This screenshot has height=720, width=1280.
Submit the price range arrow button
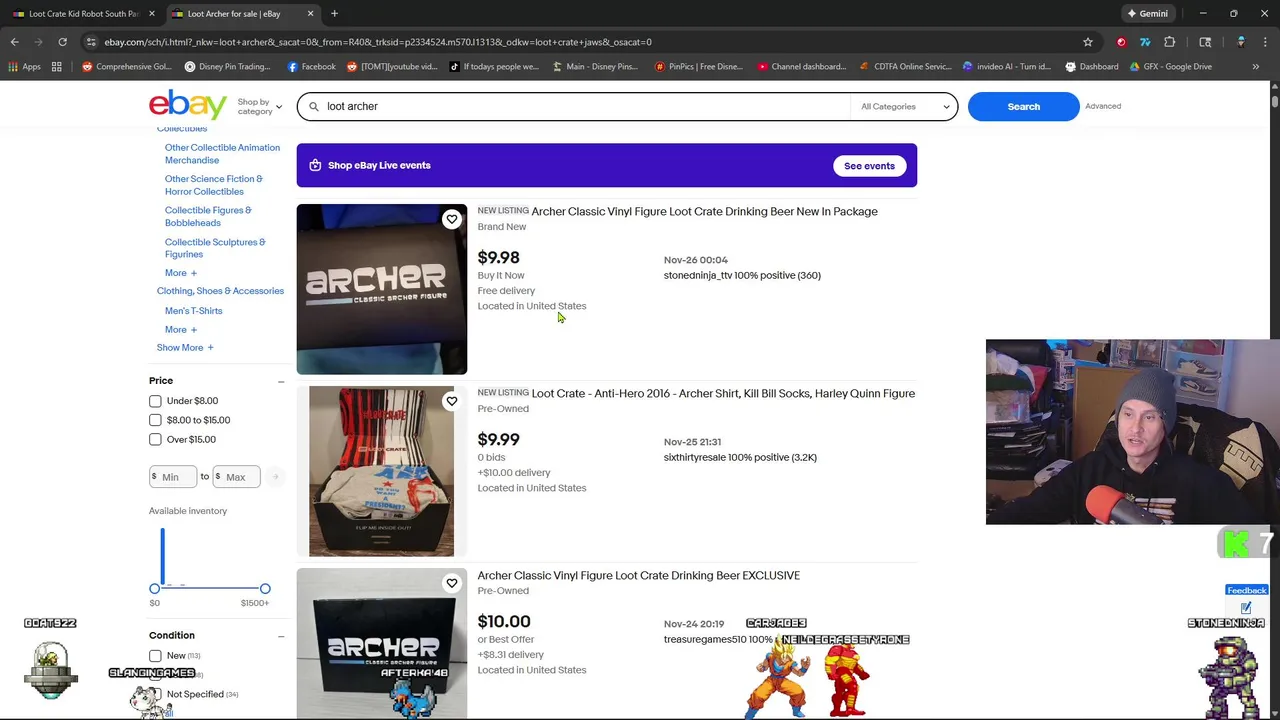[275, 477]
